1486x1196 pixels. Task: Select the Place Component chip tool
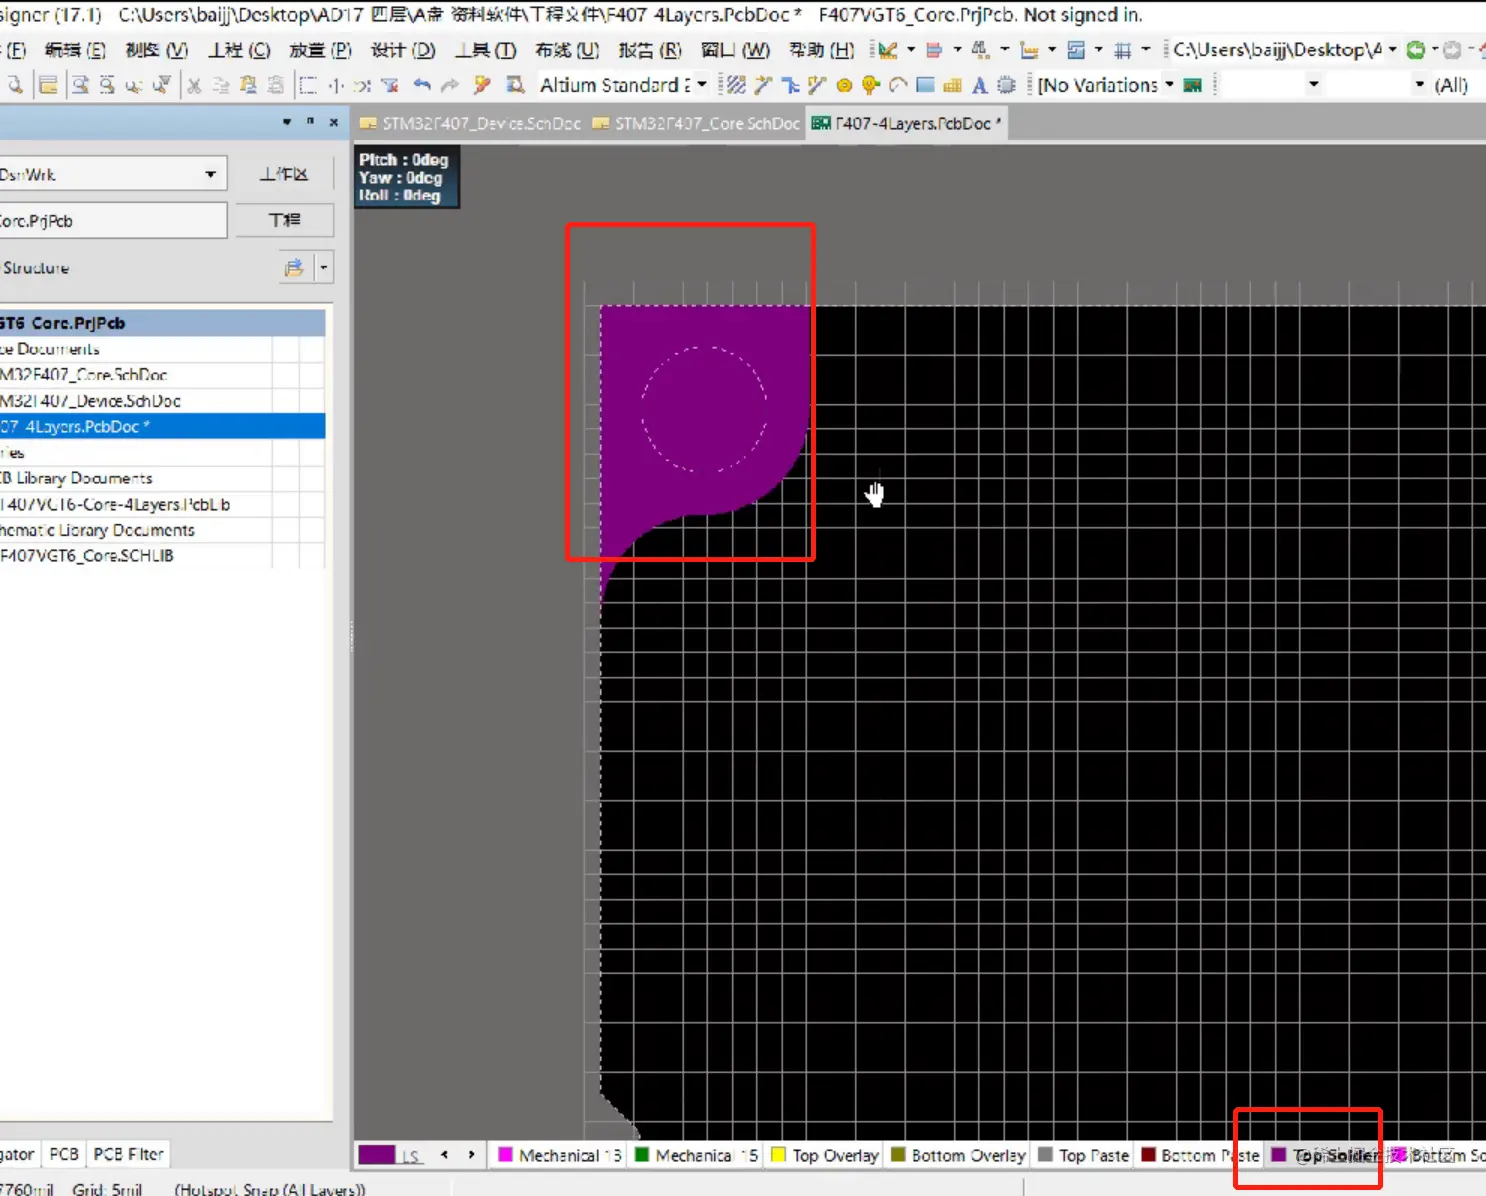point(1007,85)
